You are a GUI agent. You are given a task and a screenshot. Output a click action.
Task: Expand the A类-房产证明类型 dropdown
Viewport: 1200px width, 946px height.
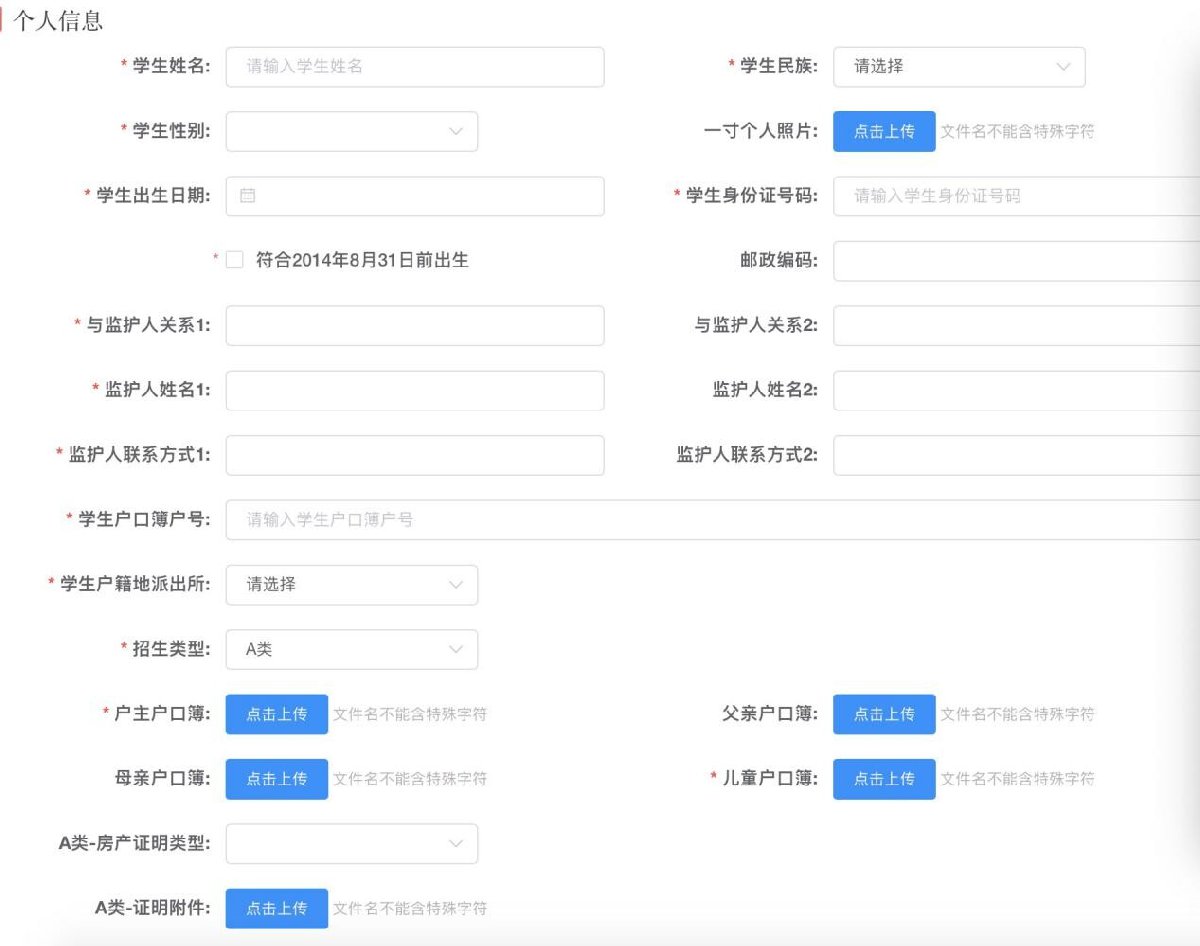pos(351,844)
